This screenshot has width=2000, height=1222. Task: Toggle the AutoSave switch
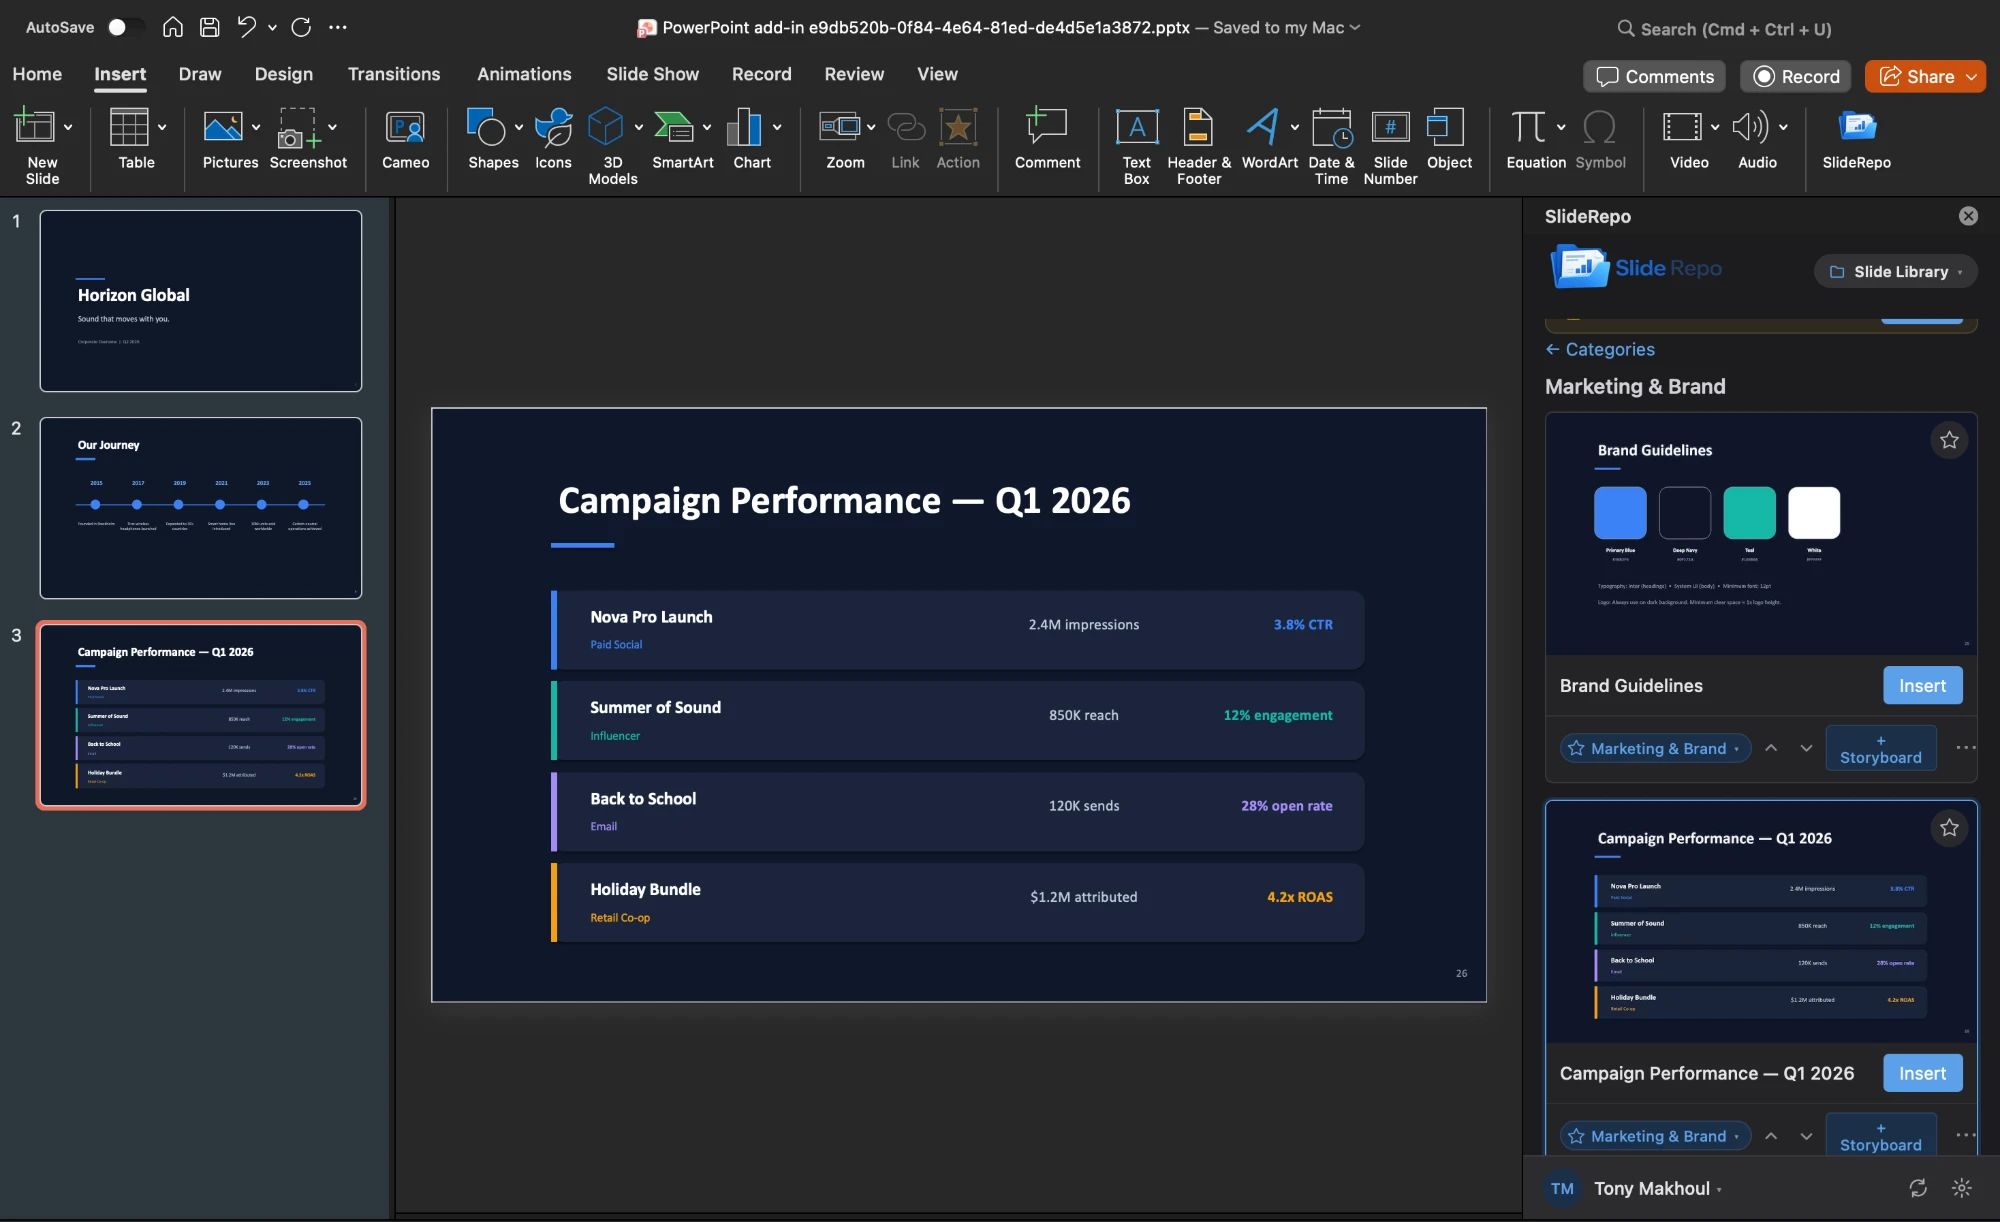[125, 27]
